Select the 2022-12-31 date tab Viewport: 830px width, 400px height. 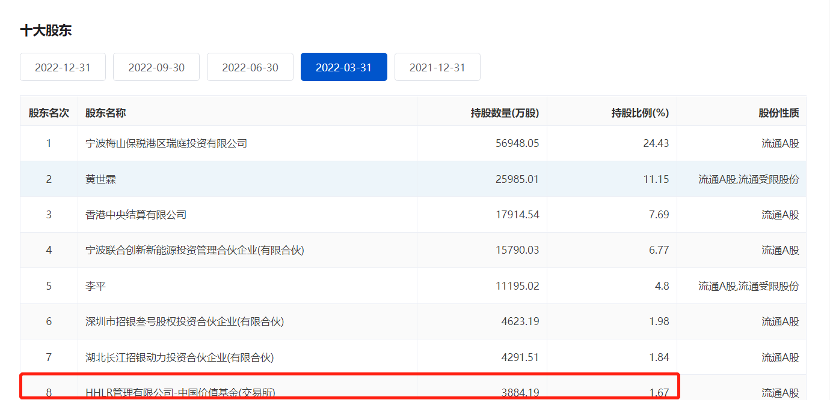[63, 67]
